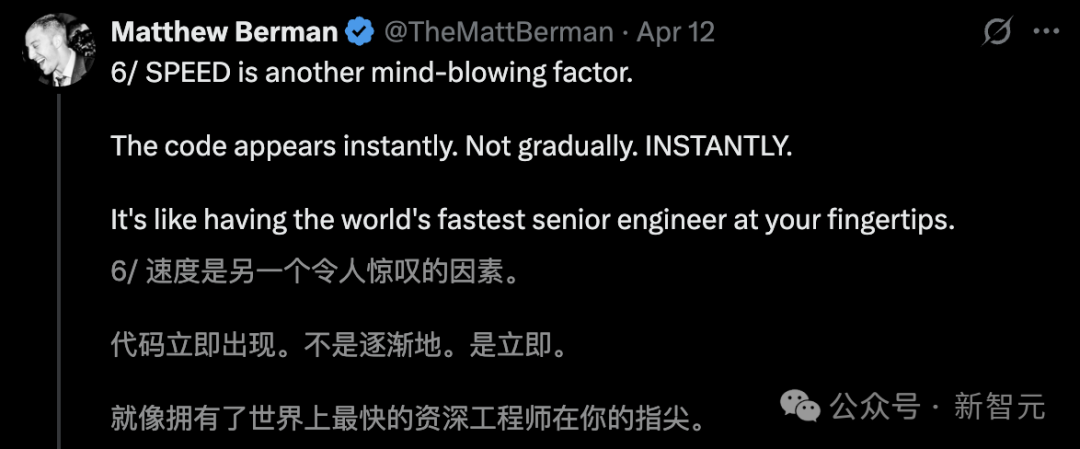This screenshot has width=1080, height=449.
Task: Click the Chinese line starting "就像拥有了世界上最快"
Action: pyautogui.click(x=409, y=416)
